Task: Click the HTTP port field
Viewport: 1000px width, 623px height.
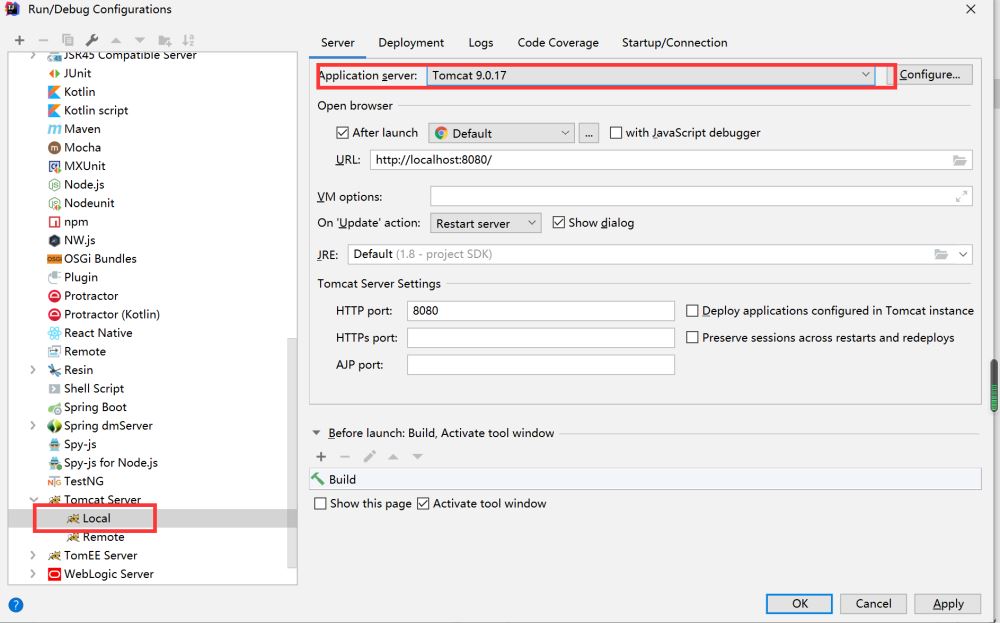Action: (x=540, y=311)
